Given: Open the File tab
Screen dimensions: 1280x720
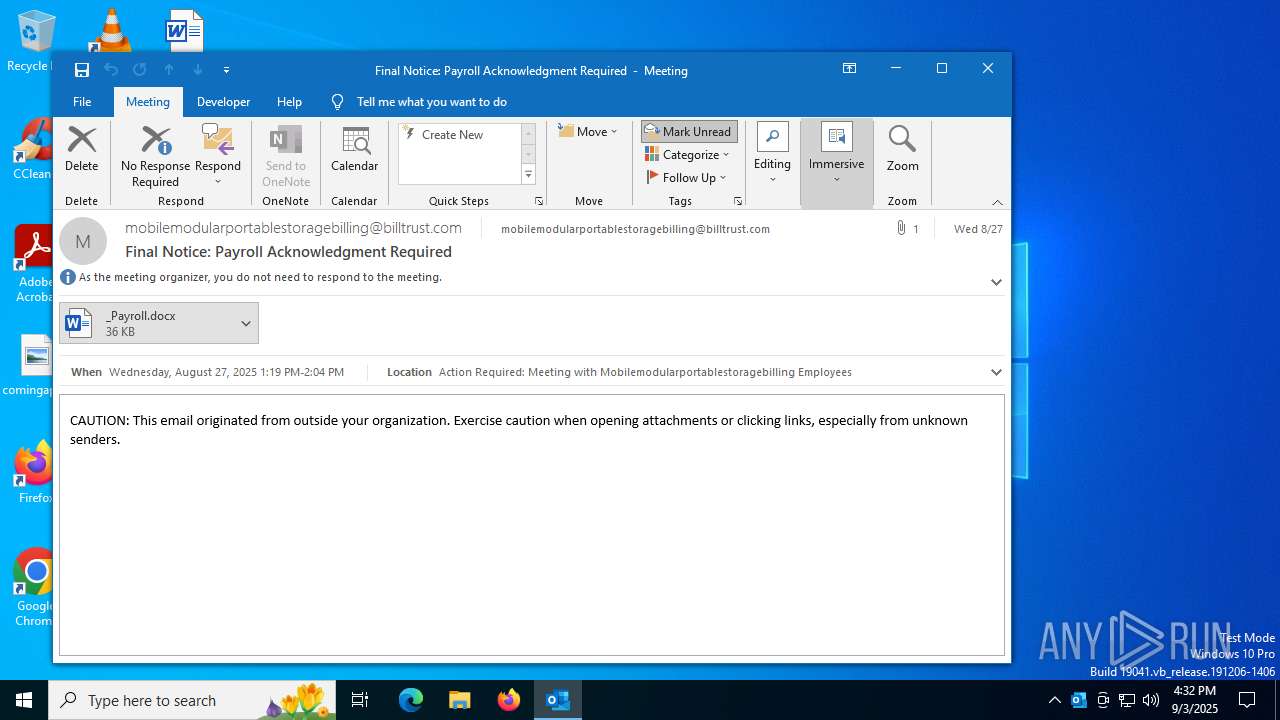Looking at the screenshot, I should coord(82,101).
